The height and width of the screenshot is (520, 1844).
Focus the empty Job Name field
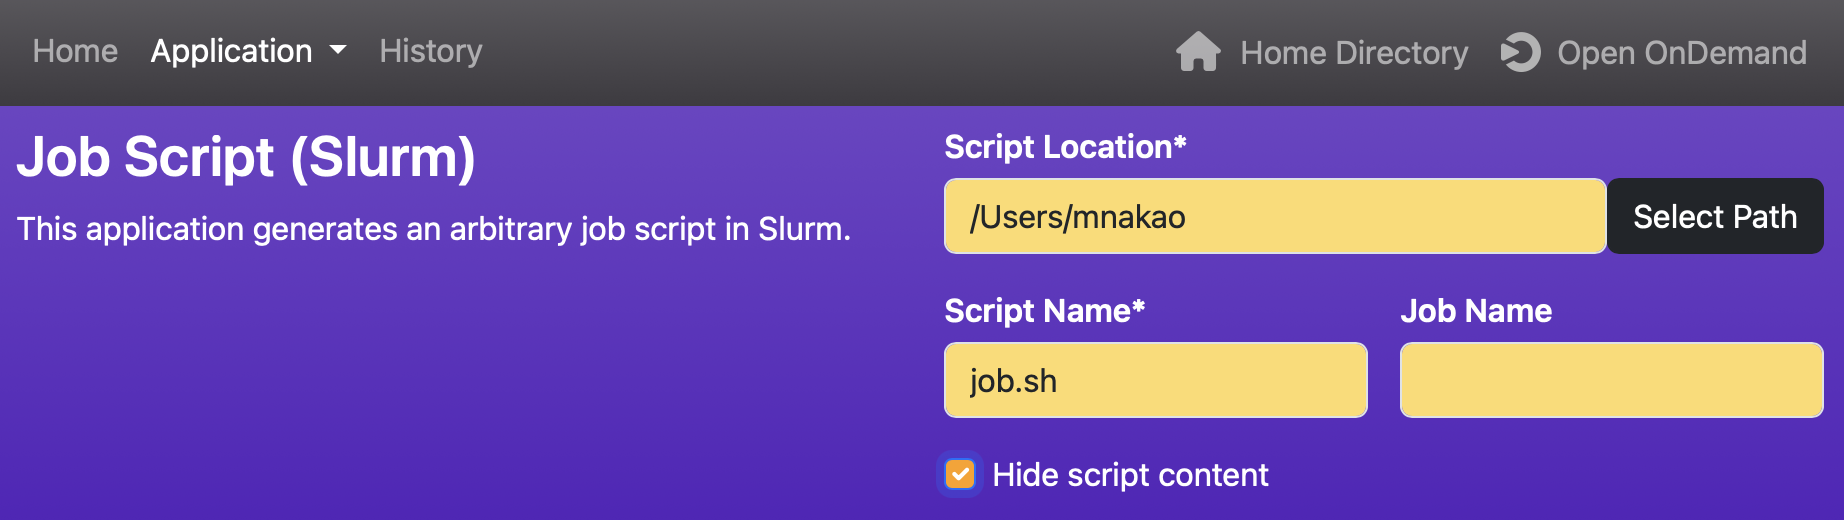coord(1612,380)
